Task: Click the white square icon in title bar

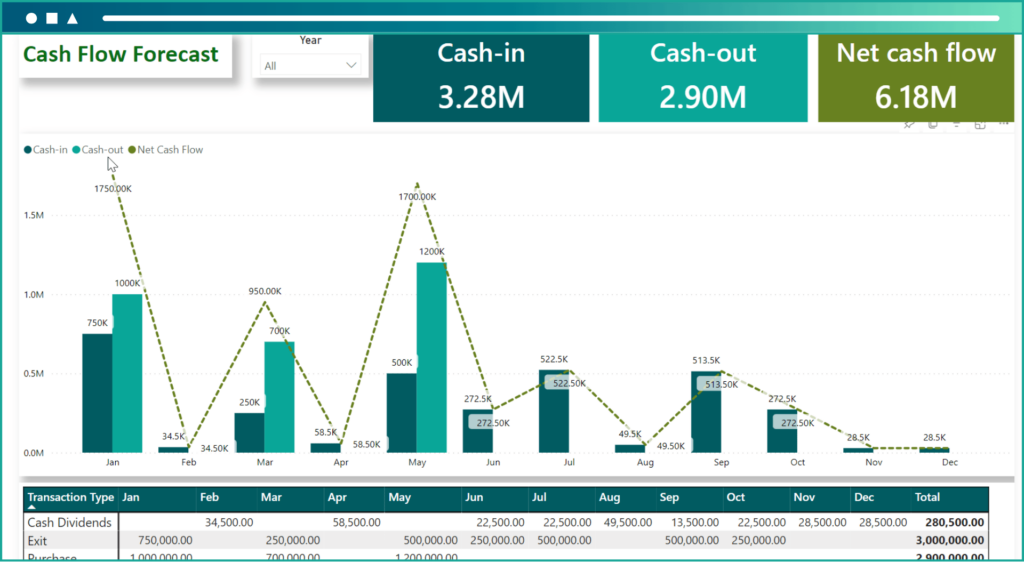Action: click(52, 18)
